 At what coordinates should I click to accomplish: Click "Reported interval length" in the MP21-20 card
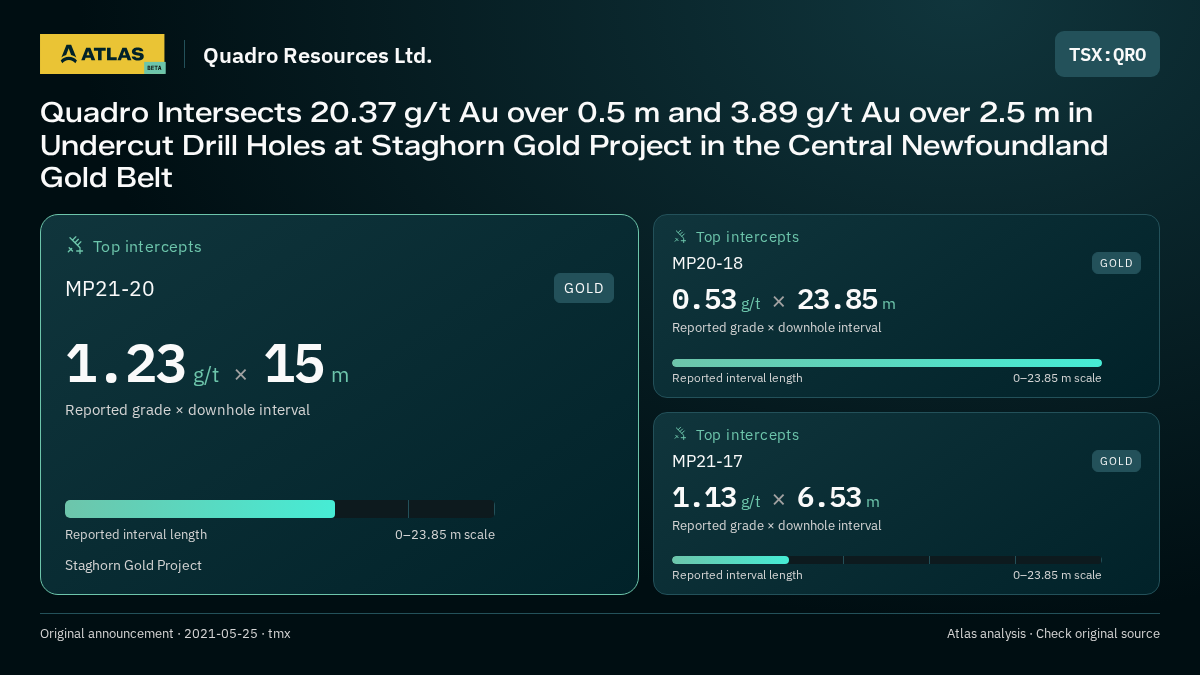136,534
